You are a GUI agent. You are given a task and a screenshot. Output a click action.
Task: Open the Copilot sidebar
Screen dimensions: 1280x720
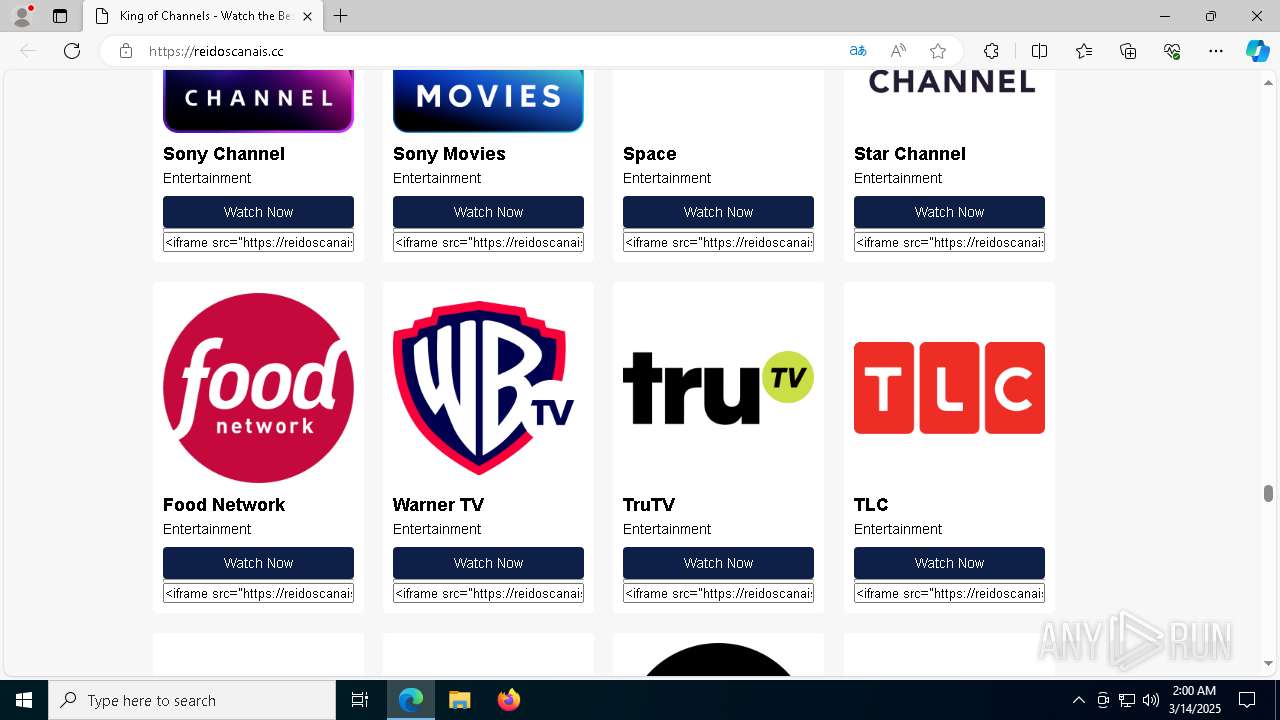click(1257, 51)
